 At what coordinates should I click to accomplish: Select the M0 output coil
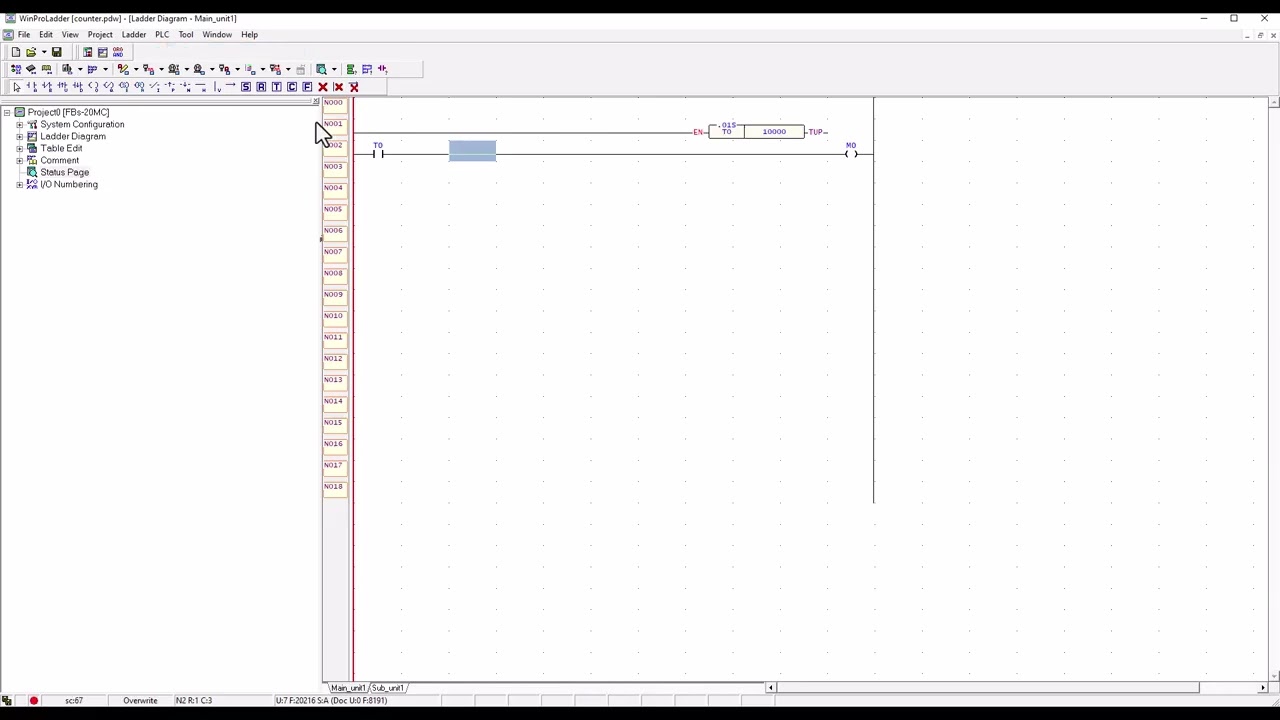pyautogui.click(x=851, y=151)
